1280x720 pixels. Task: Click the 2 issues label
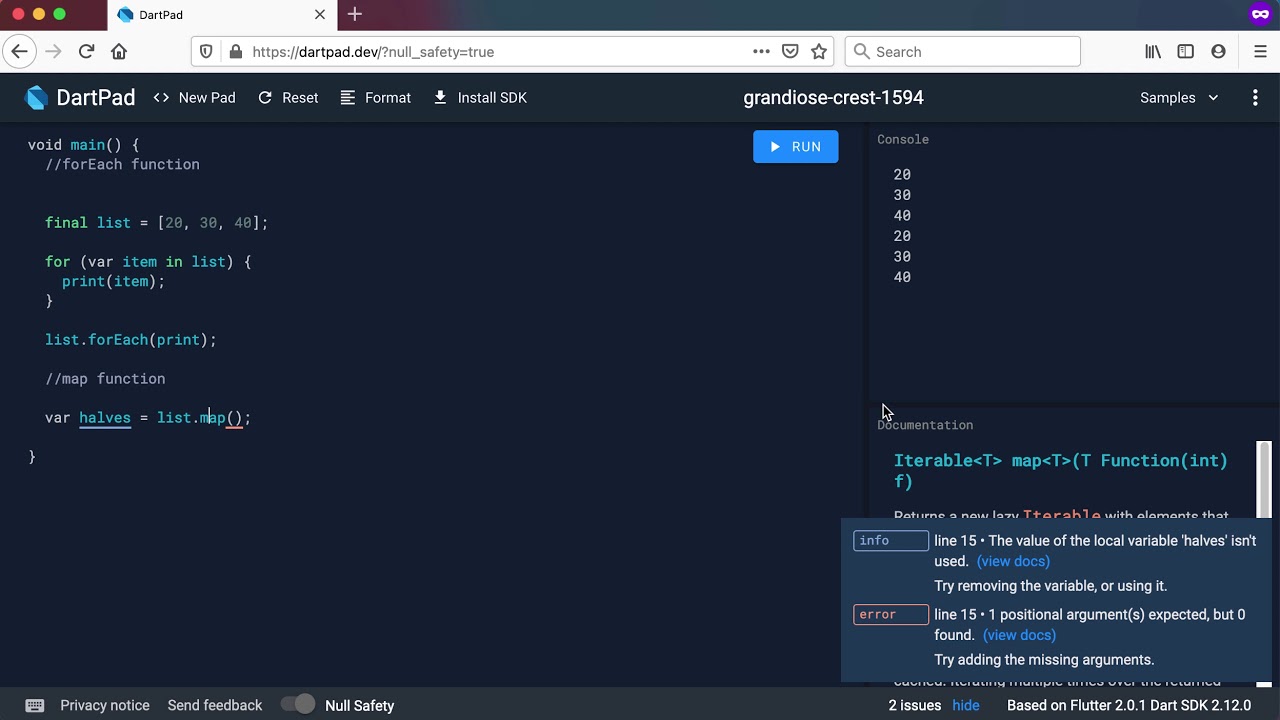[915, 705]
